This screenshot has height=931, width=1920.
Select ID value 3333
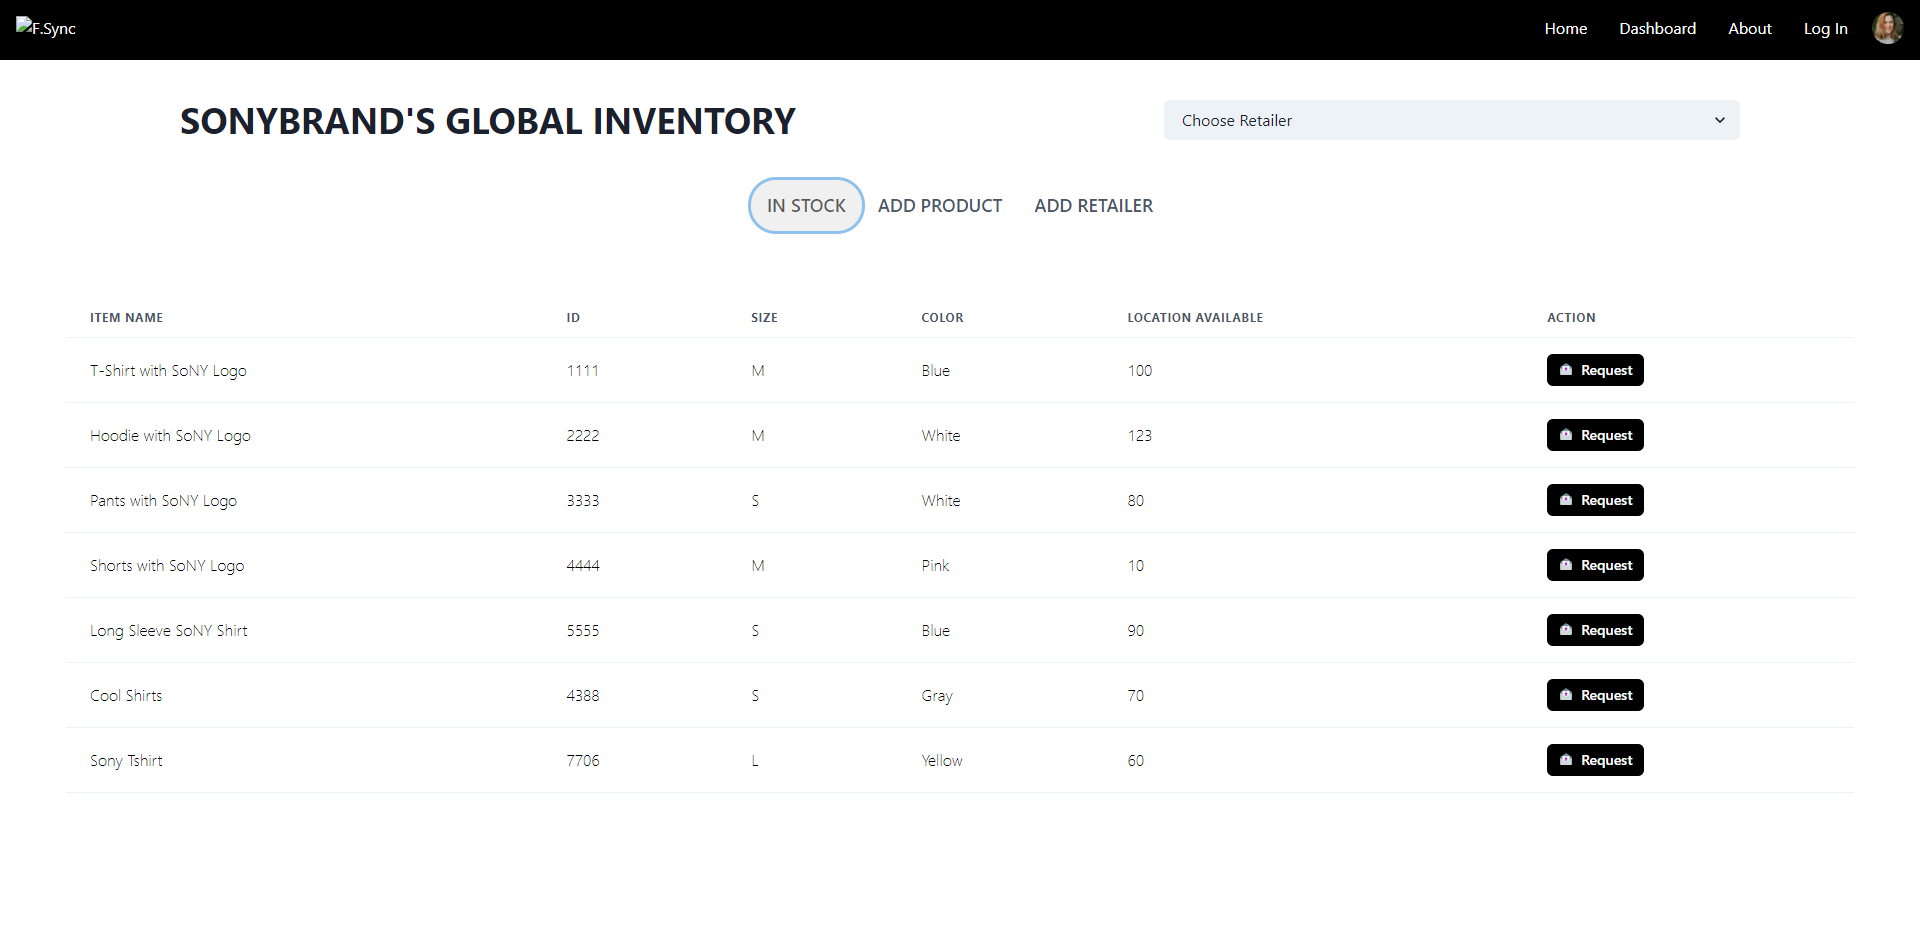[x=583, y=500]
